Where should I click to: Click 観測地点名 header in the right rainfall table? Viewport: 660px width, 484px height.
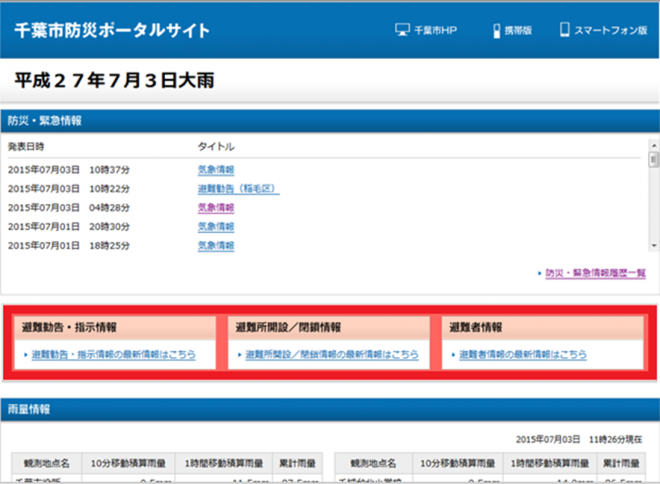[x=373, y=463]
